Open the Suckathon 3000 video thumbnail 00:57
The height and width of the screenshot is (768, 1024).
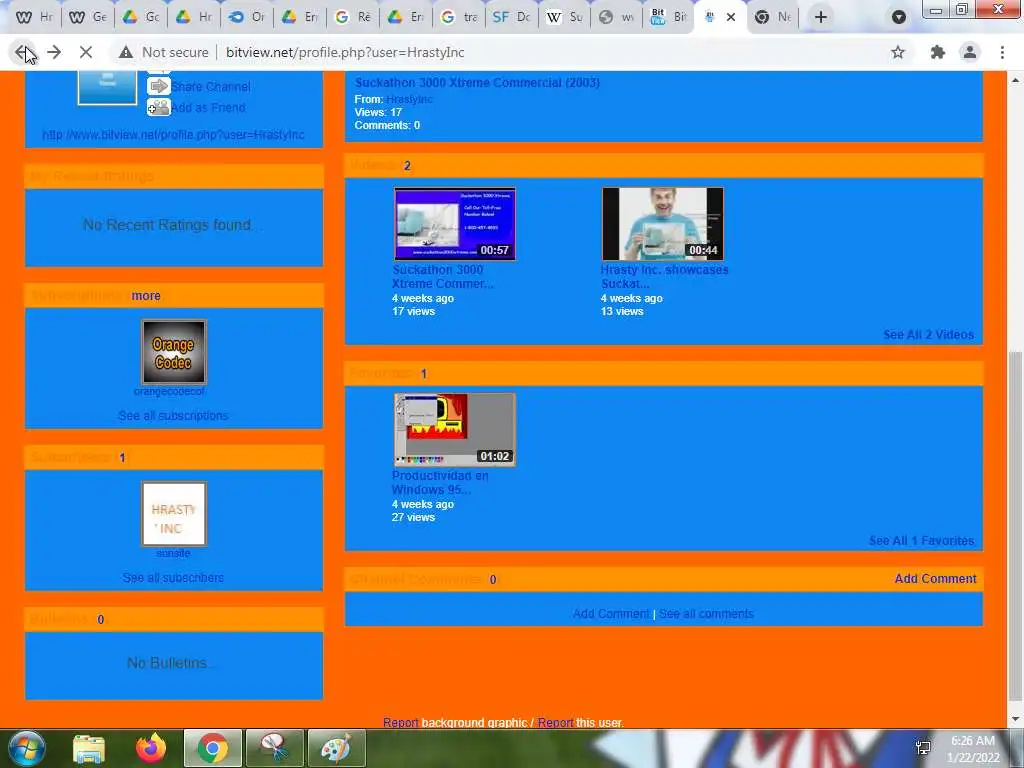pyautogui.click(x=455, y=224)
